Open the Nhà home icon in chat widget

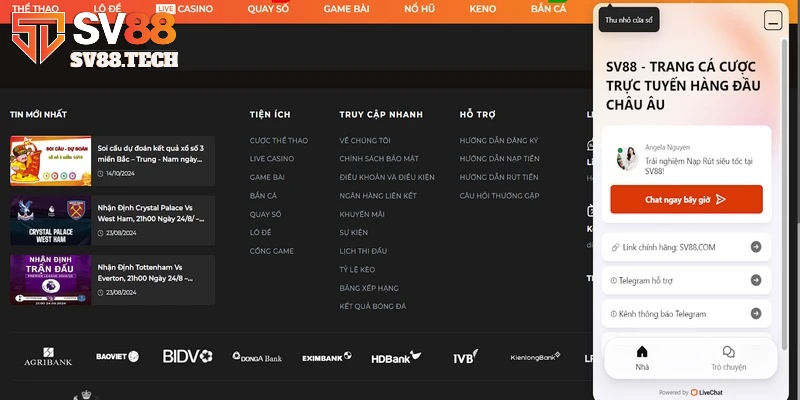[x=642, y=358]
